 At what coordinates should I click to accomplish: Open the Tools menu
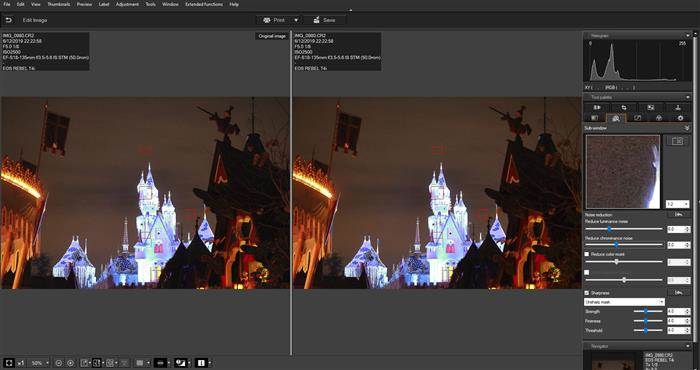150,4
